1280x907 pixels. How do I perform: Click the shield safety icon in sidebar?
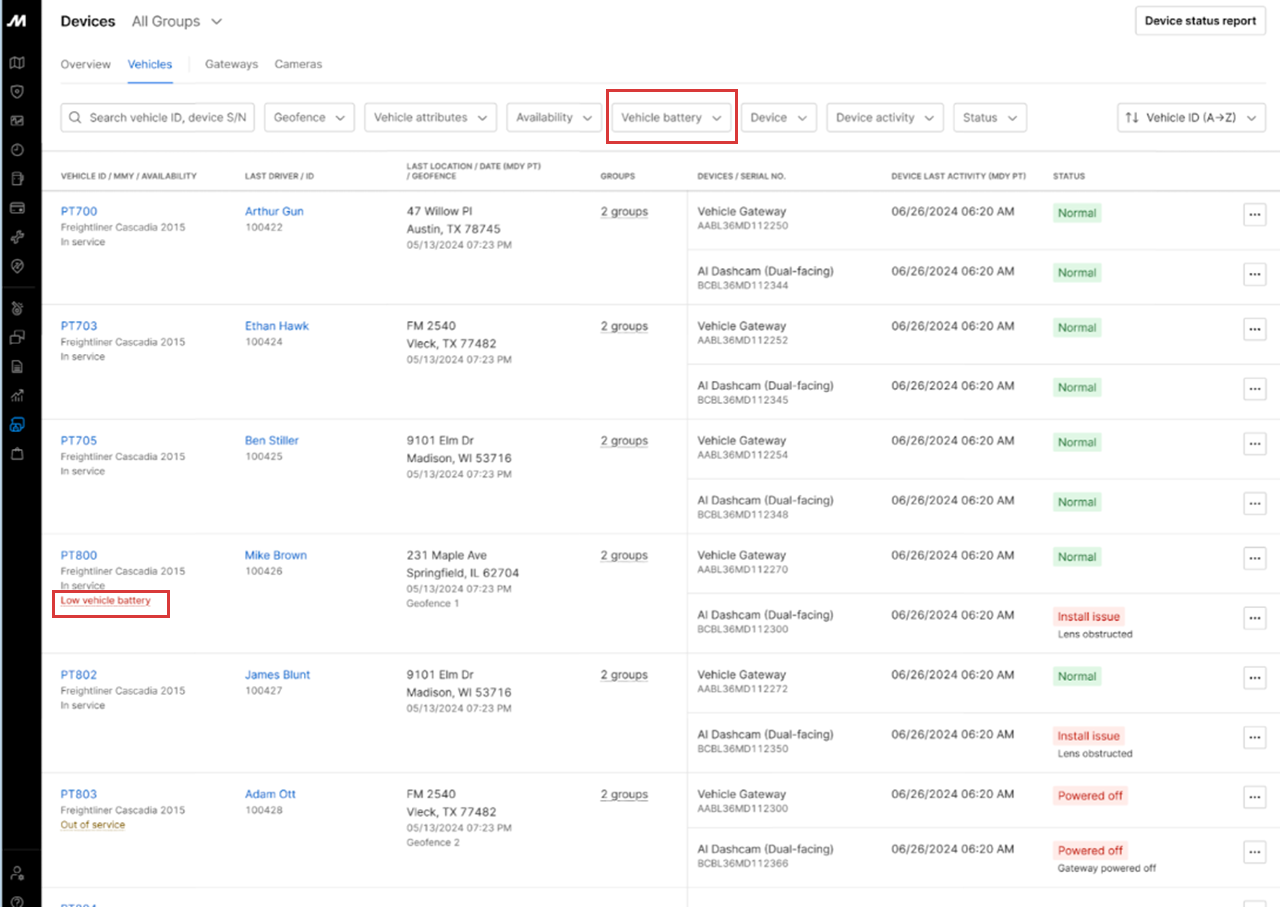tap(17, 92)
